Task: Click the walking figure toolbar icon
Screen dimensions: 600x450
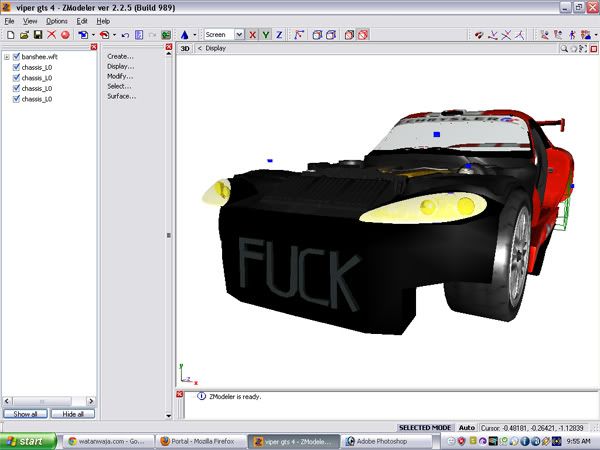Action: point(572,35)
